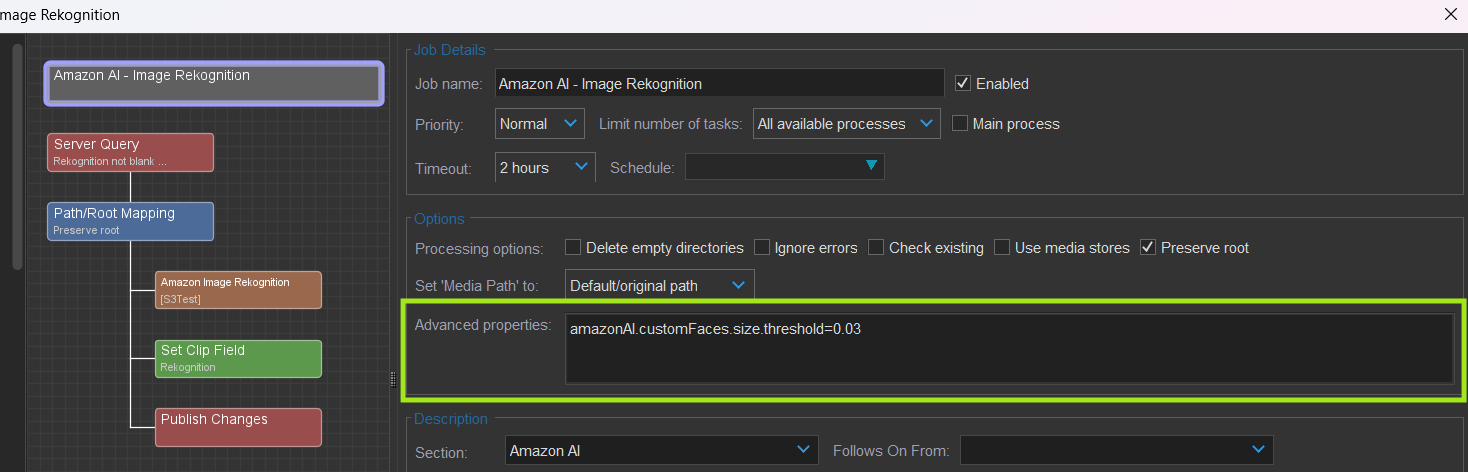The width and height of the screenshot is (1468, 472).
Task: Enable the Main process checkbox
Action: [960, 124]
